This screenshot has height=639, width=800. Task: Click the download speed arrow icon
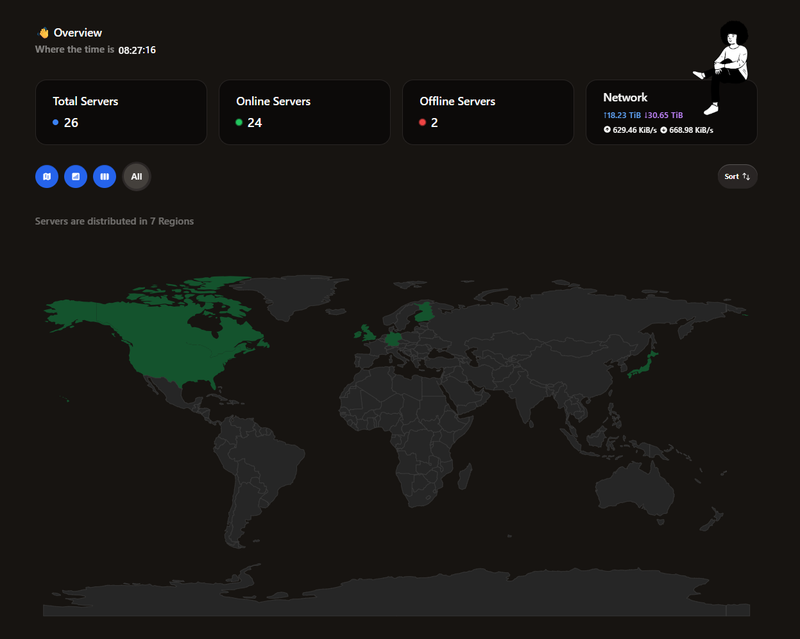pyautogui.click(x=663, y=130)
